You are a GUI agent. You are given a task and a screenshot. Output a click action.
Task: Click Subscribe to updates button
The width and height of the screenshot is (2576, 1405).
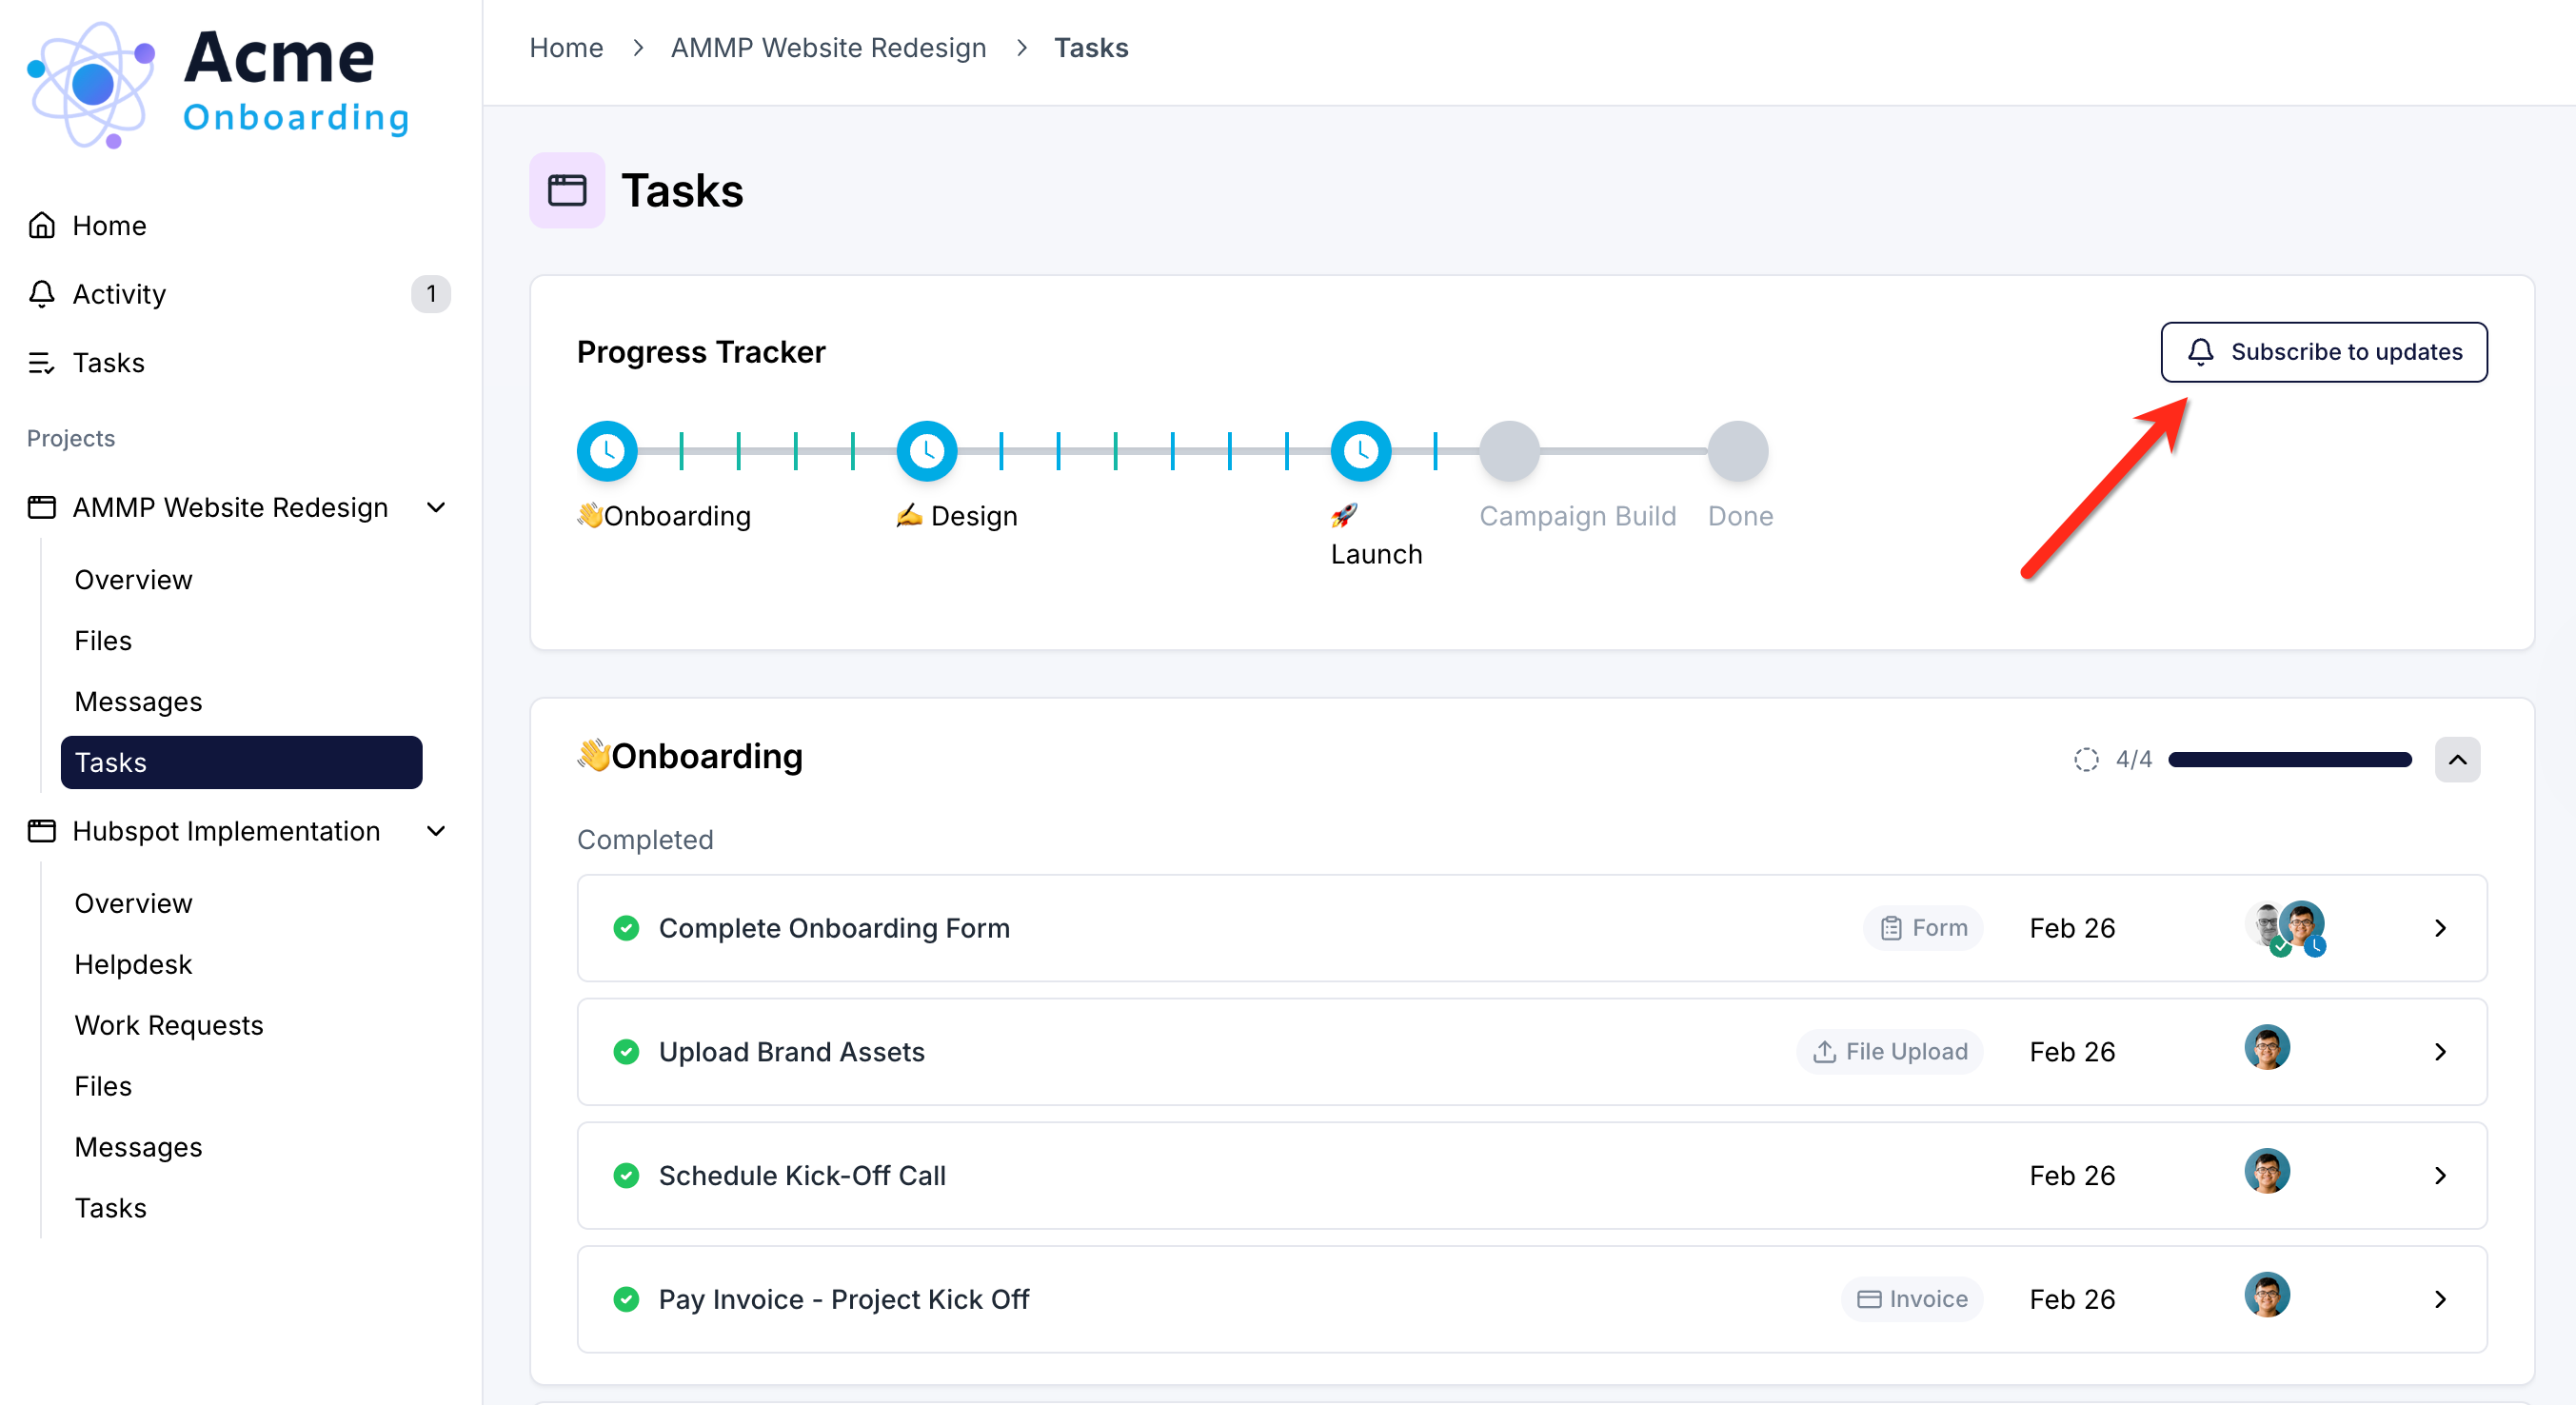[2323, 352]
